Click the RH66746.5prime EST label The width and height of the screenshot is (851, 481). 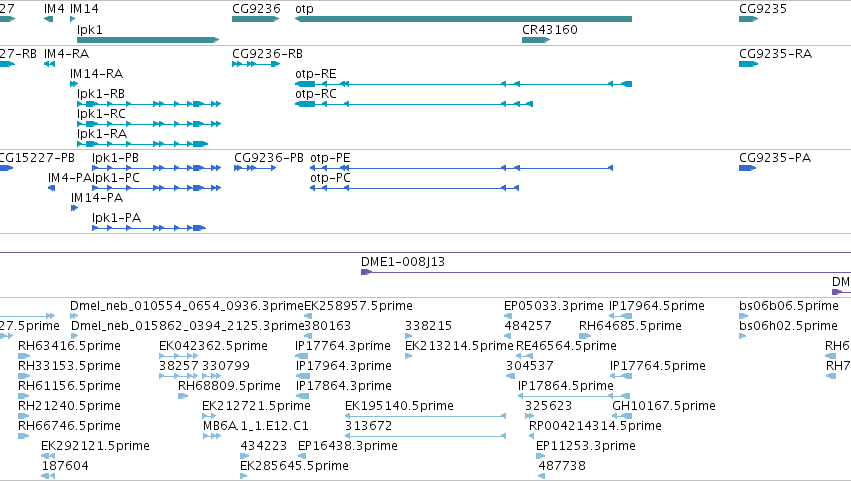point(69,427)
